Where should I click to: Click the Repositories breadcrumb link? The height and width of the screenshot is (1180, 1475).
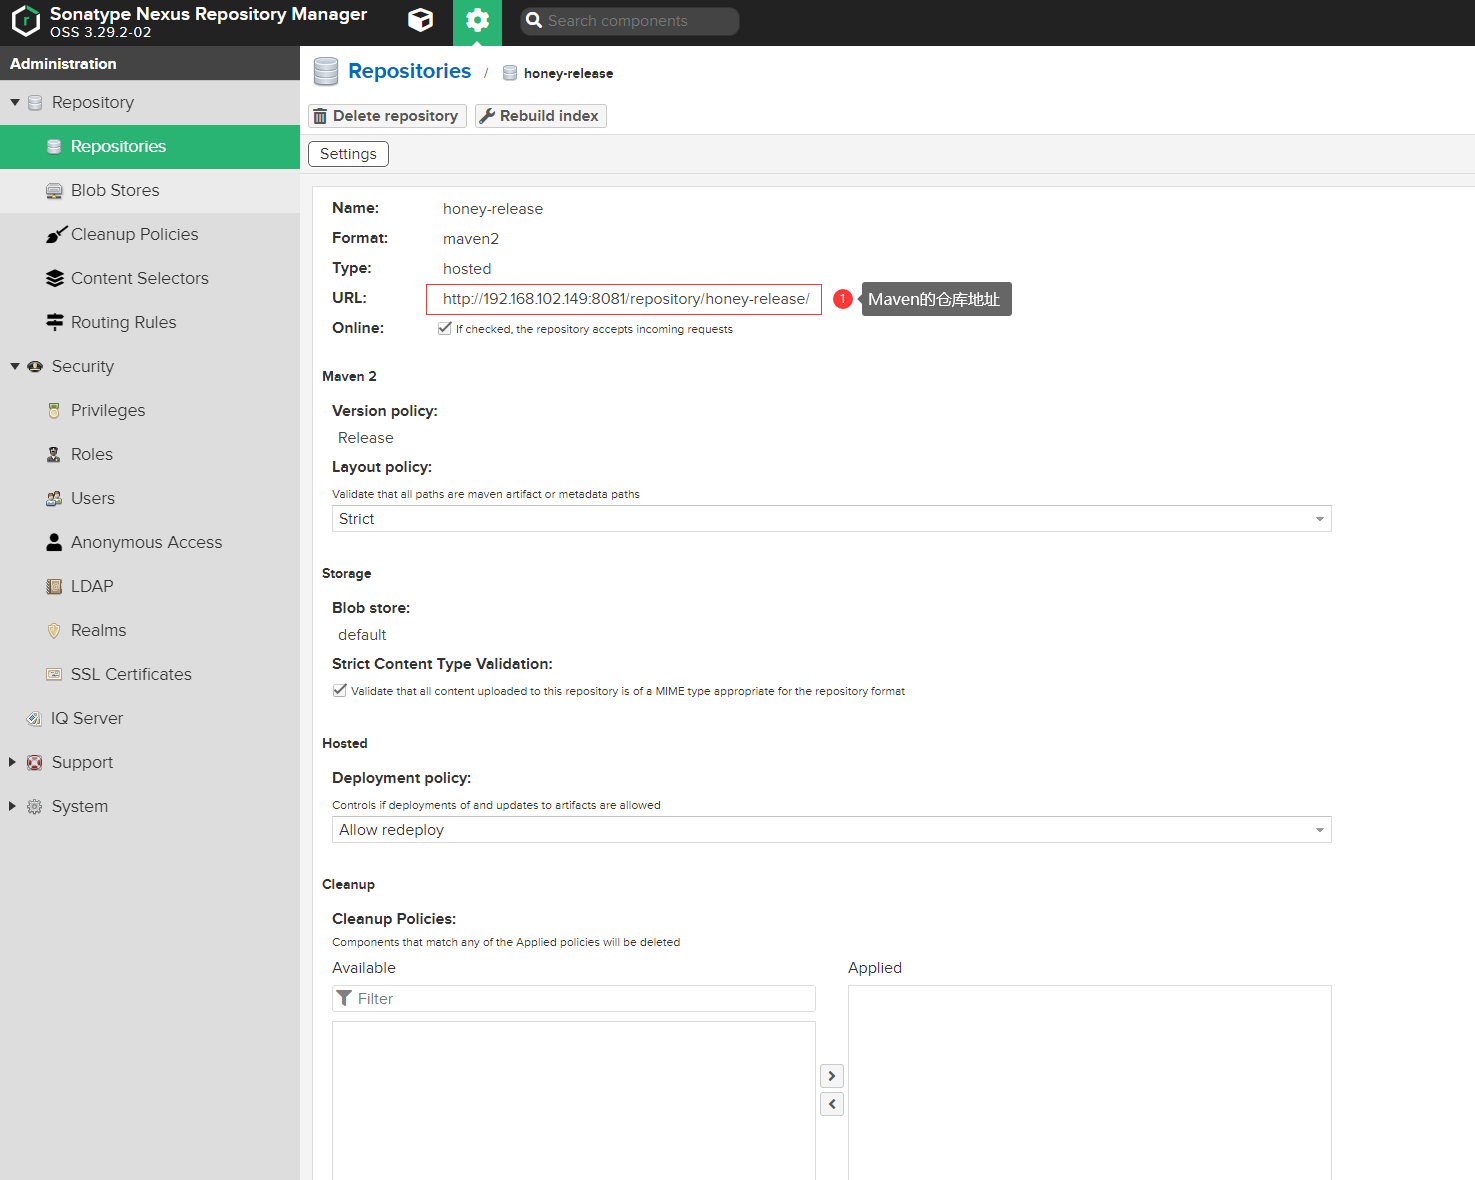(x=409, y=71)
